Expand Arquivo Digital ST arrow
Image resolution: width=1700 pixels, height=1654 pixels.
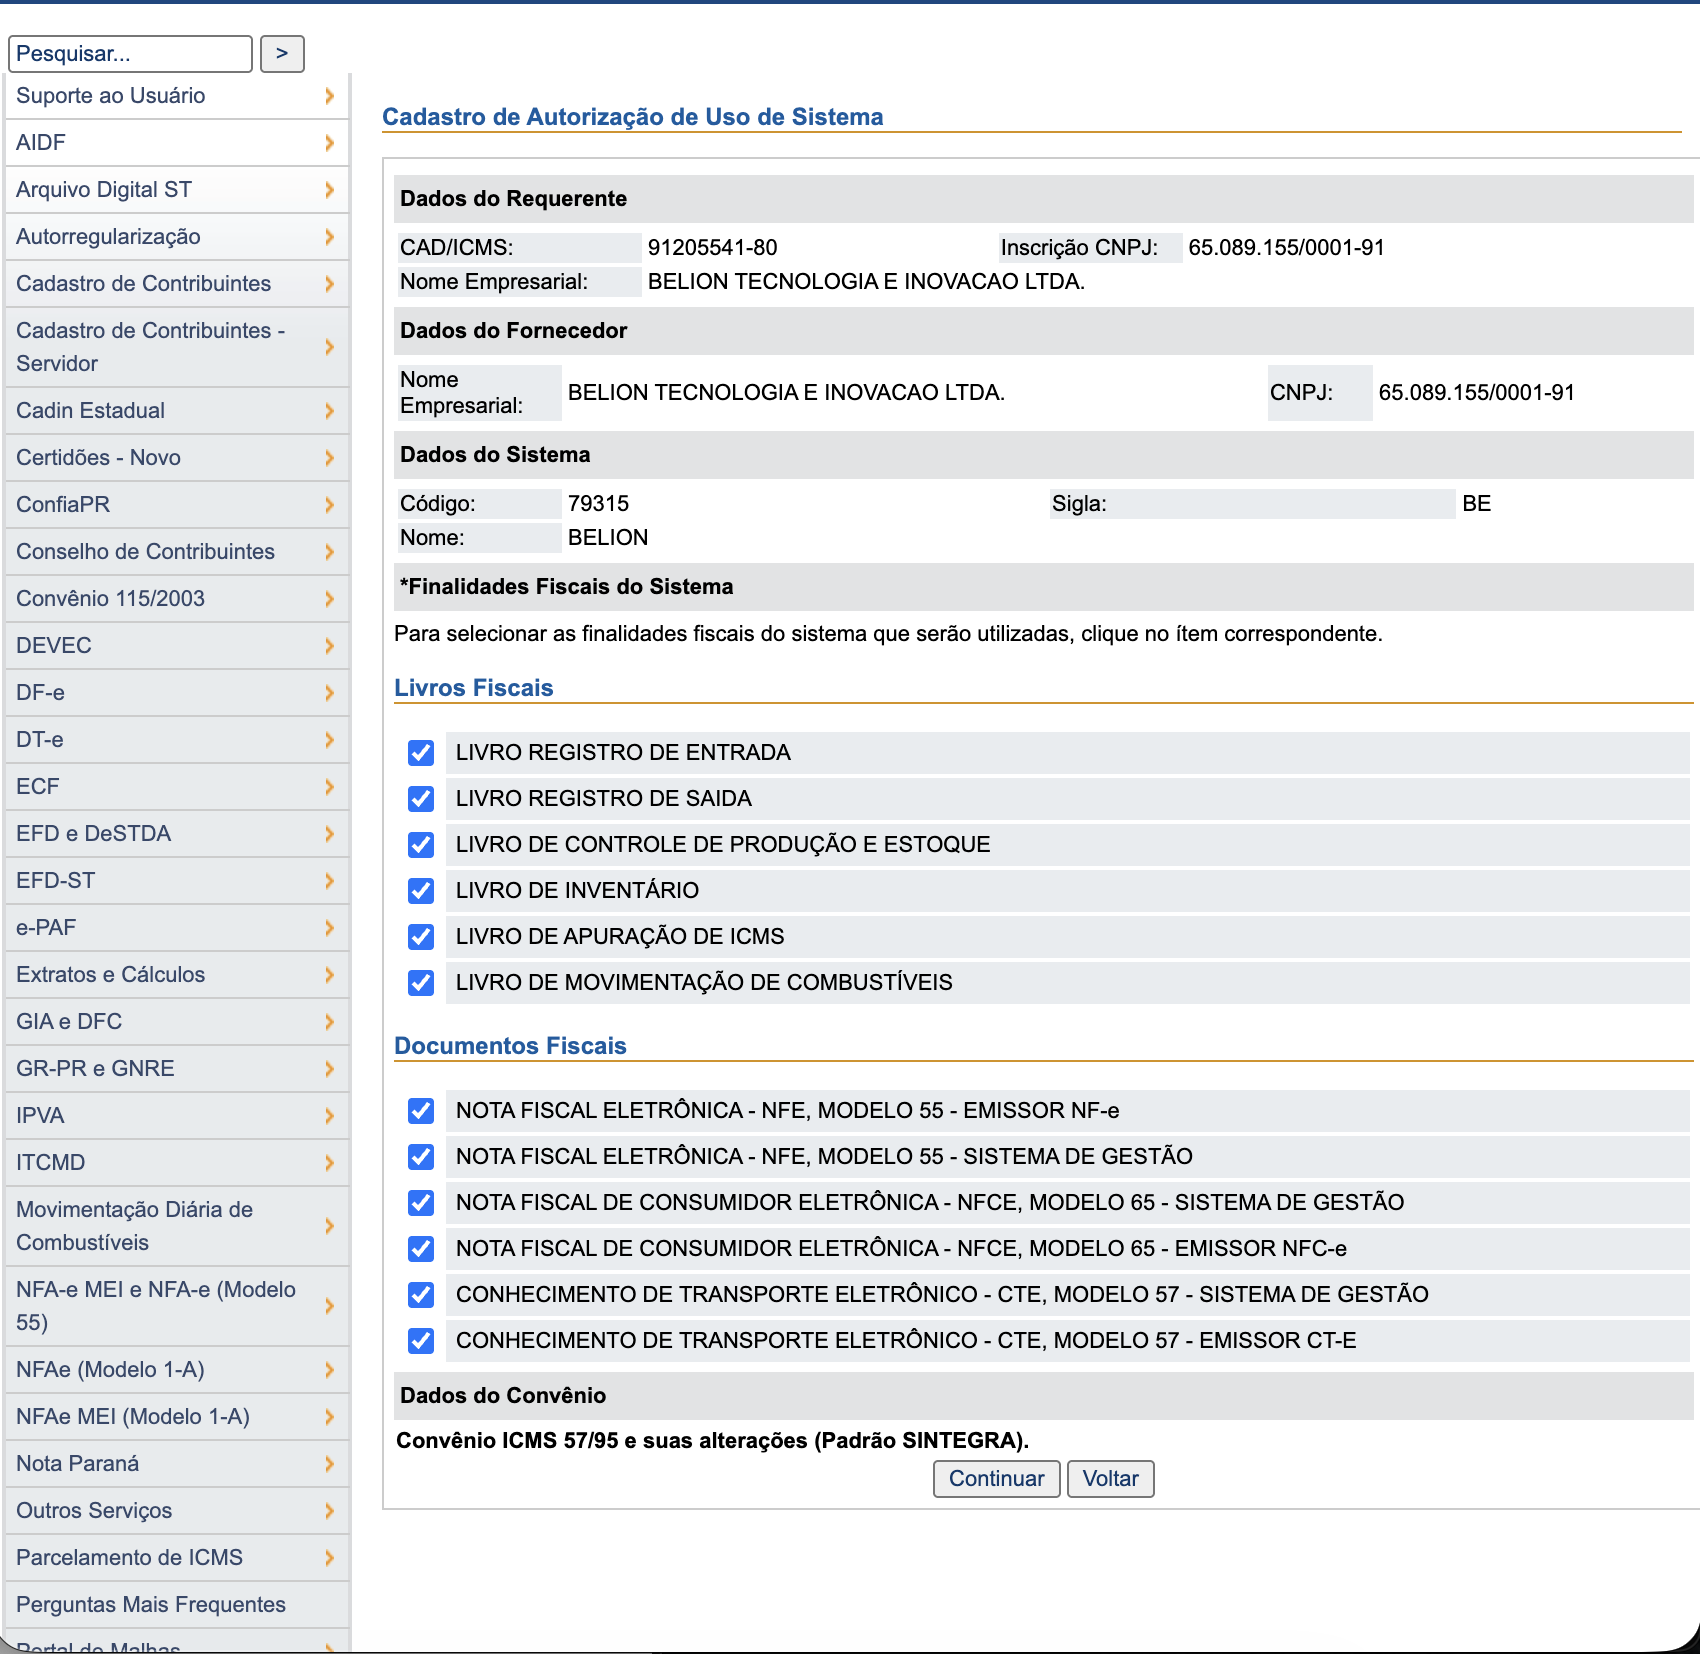point(329,190)
